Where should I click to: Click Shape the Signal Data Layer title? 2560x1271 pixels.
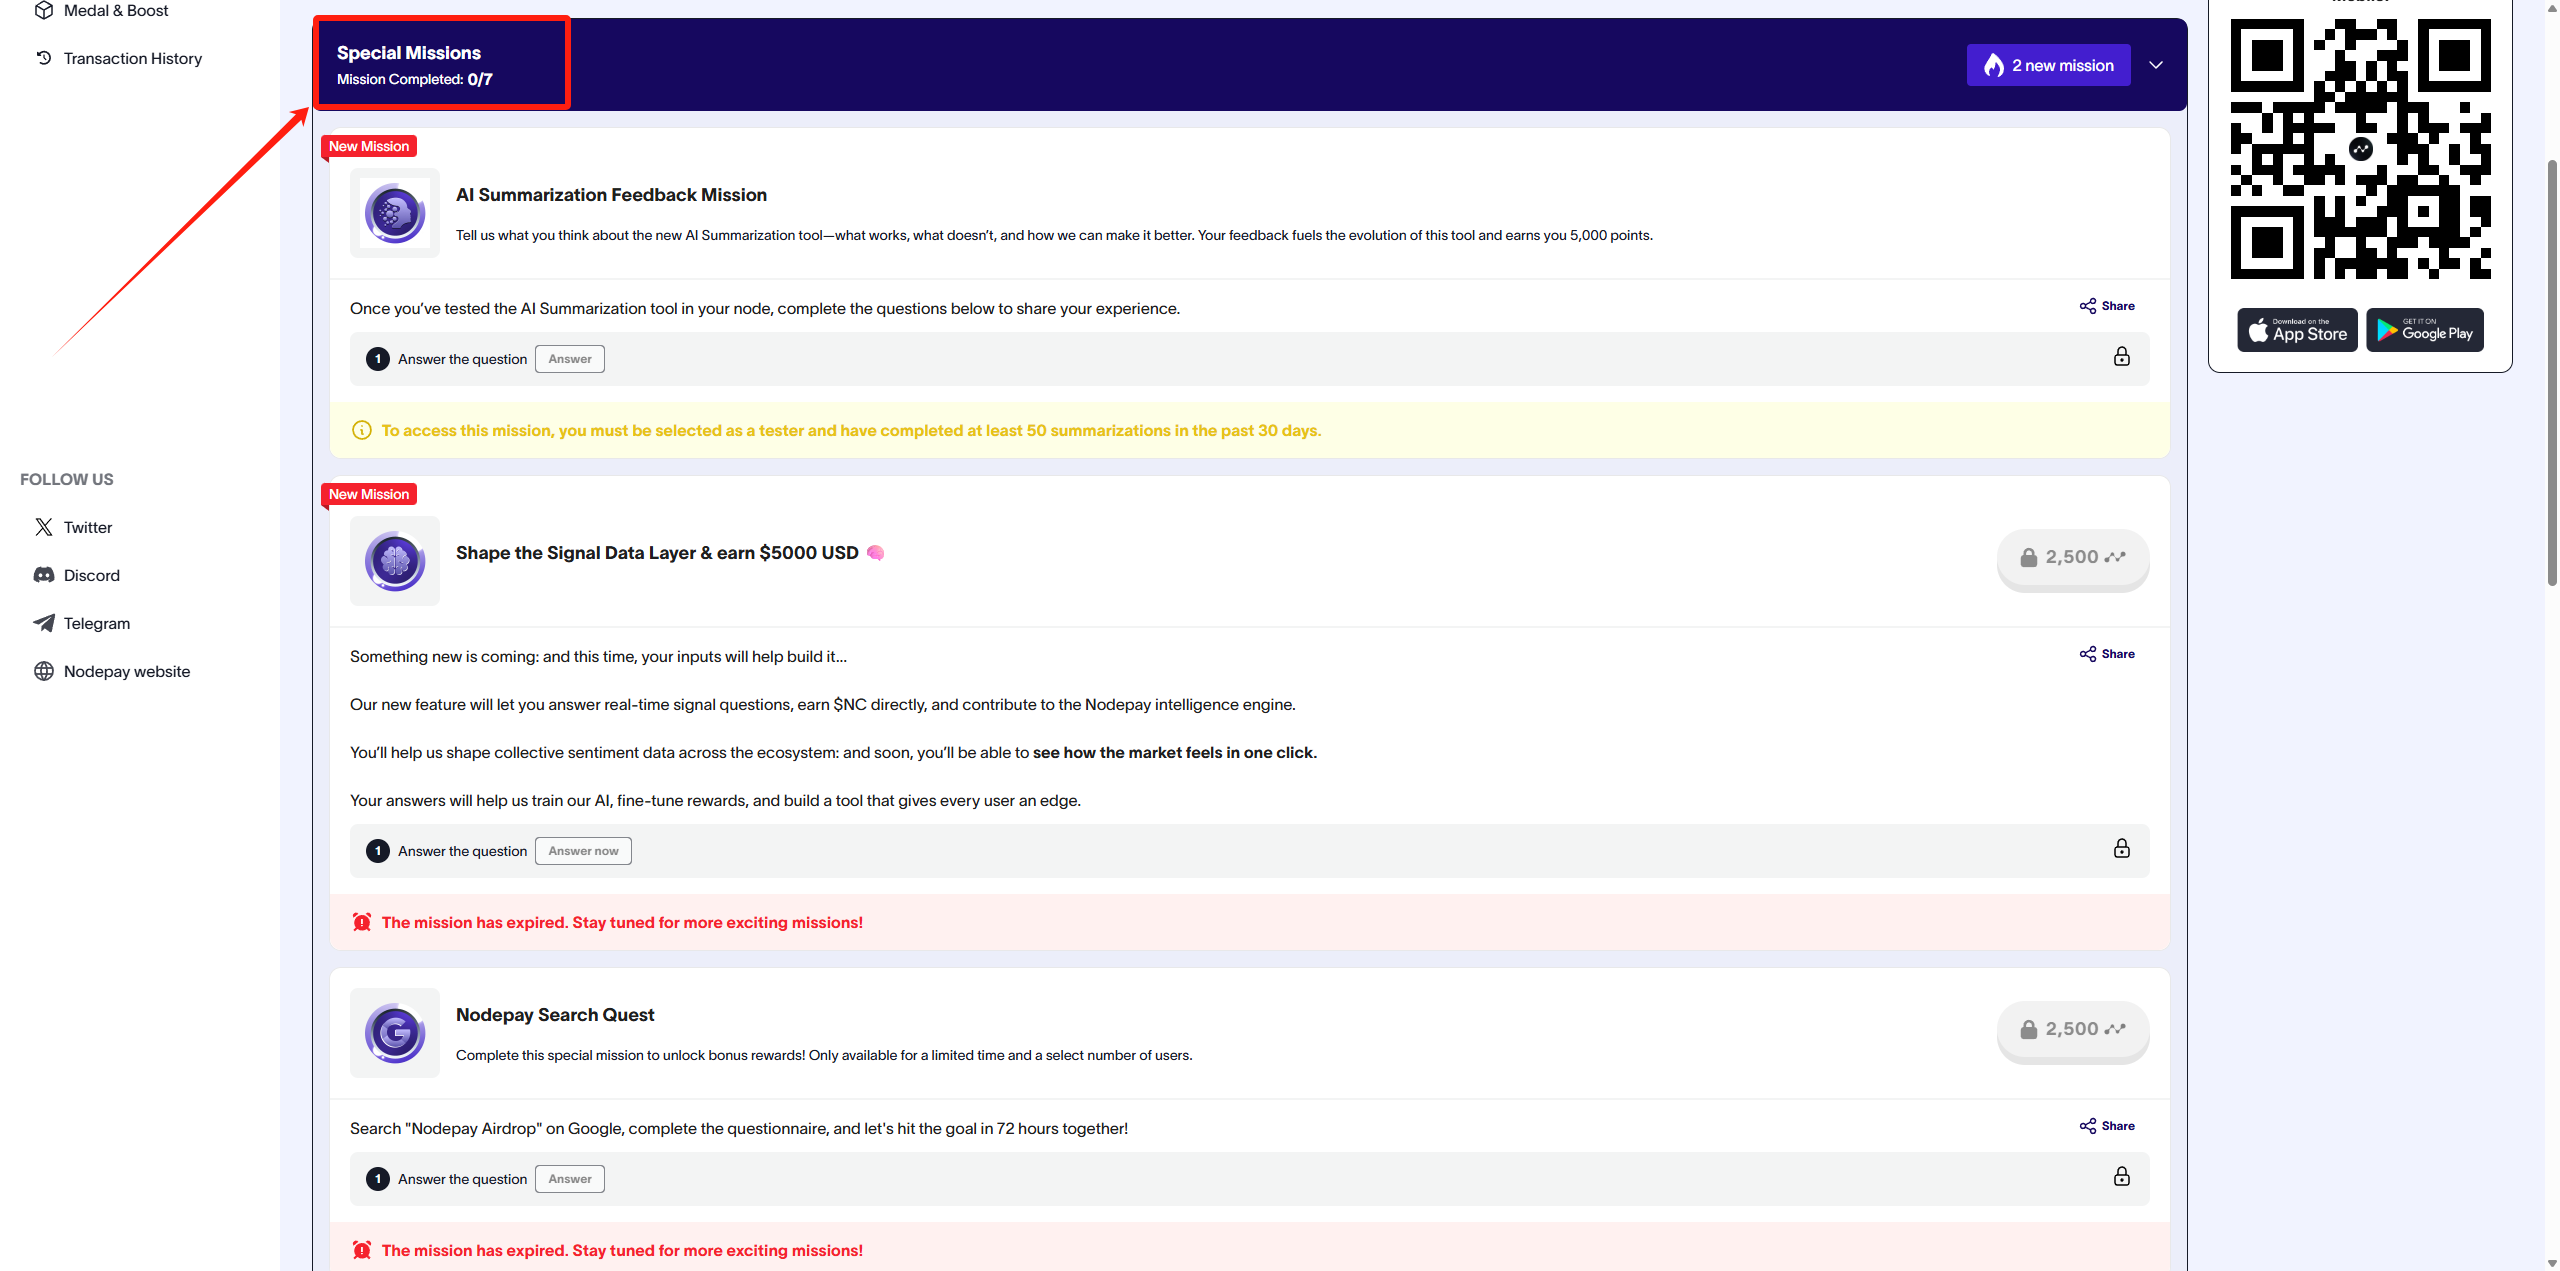[657, 553]
